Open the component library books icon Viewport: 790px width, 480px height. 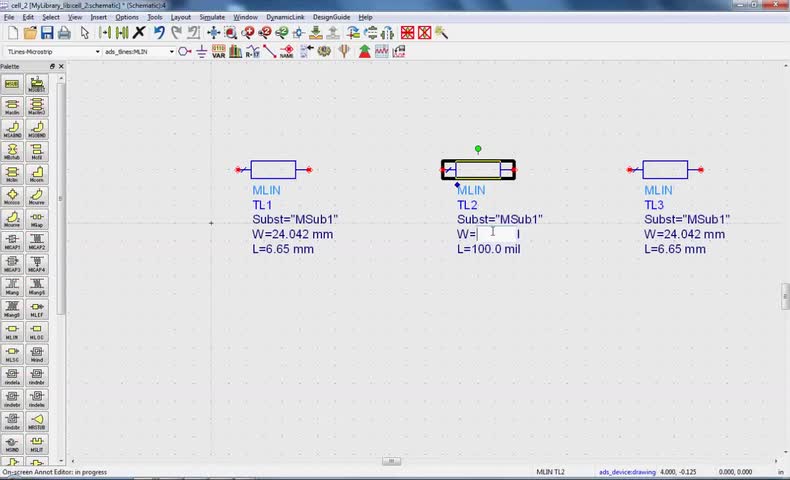(235, 51)
